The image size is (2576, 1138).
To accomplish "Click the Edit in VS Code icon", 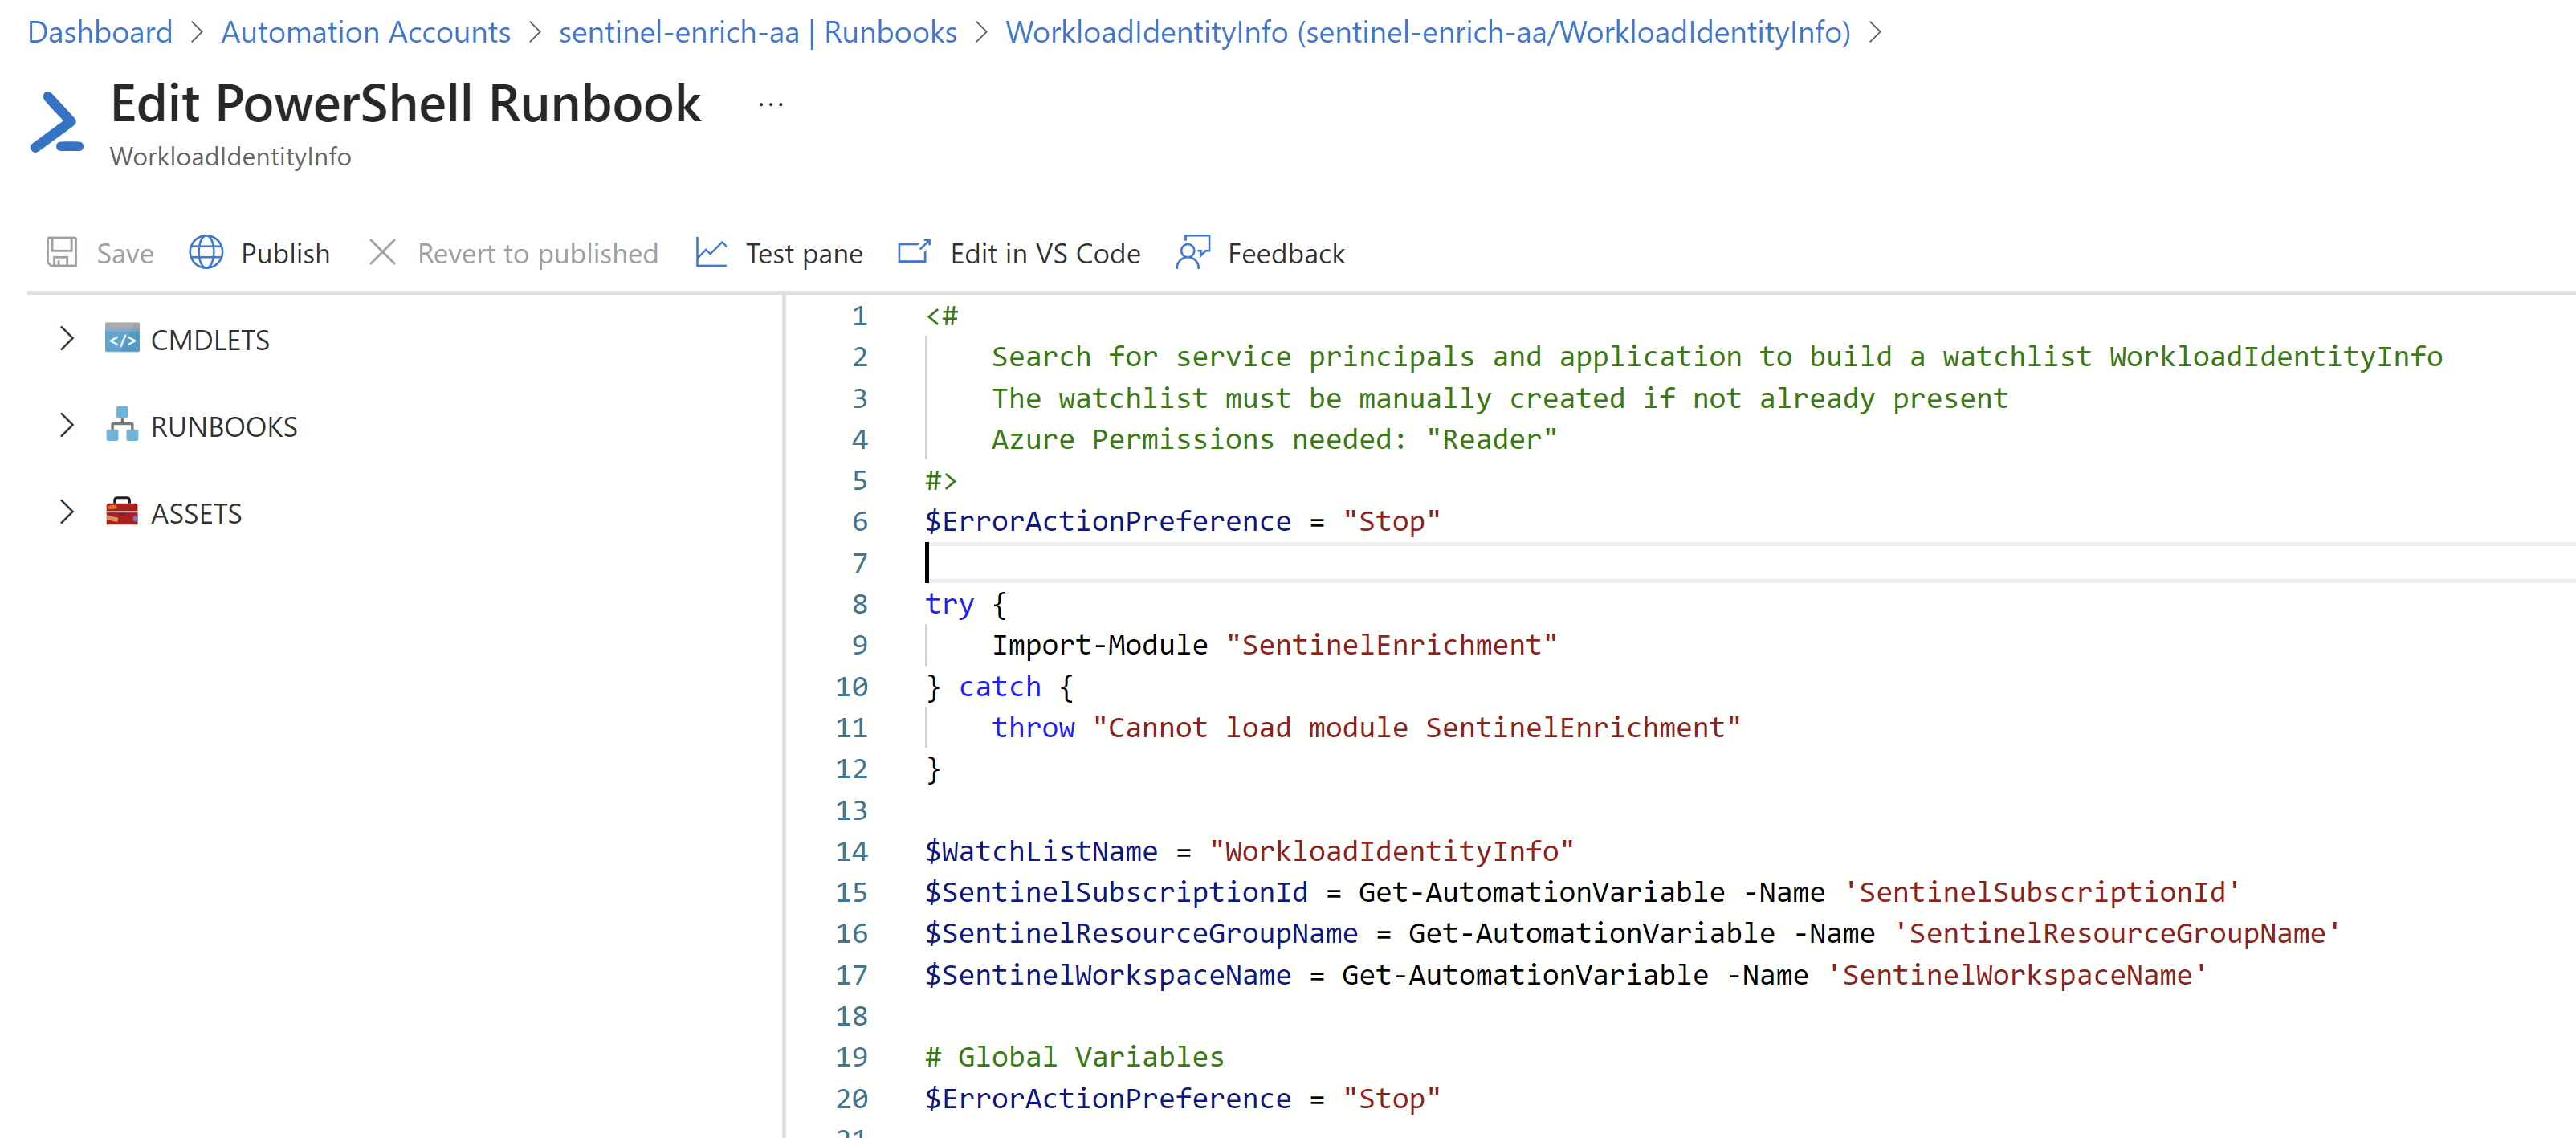I will point(914,252).
